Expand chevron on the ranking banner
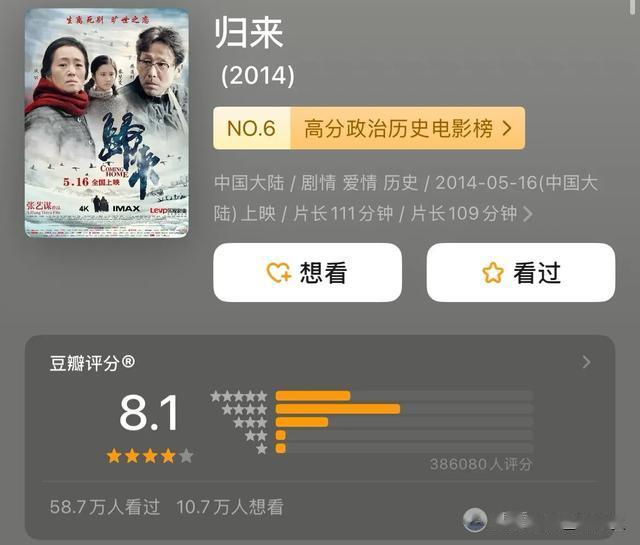This screenshot has height=545, width=640. coord(507,129)
